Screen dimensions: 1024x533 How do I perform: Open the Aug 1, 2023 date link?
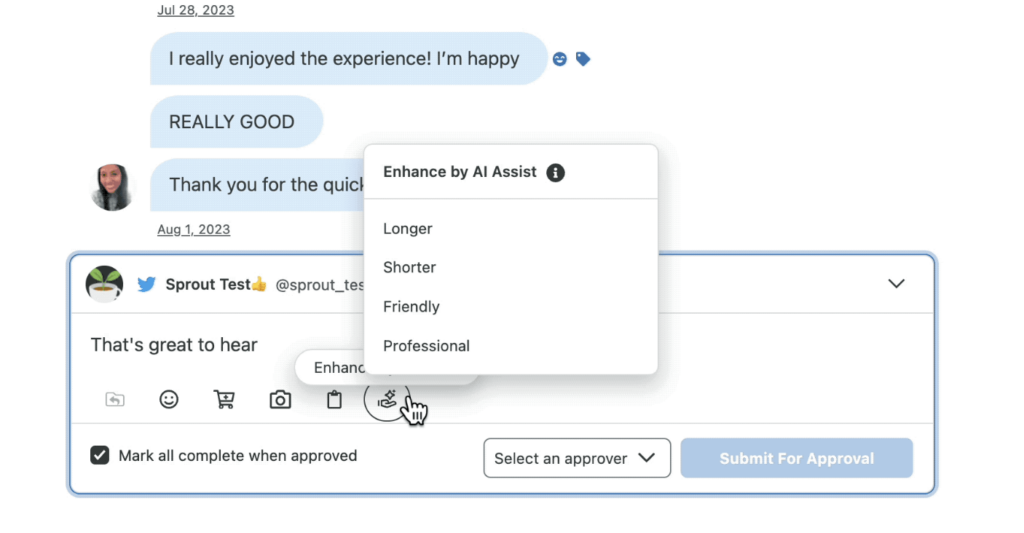pos(193,229)
